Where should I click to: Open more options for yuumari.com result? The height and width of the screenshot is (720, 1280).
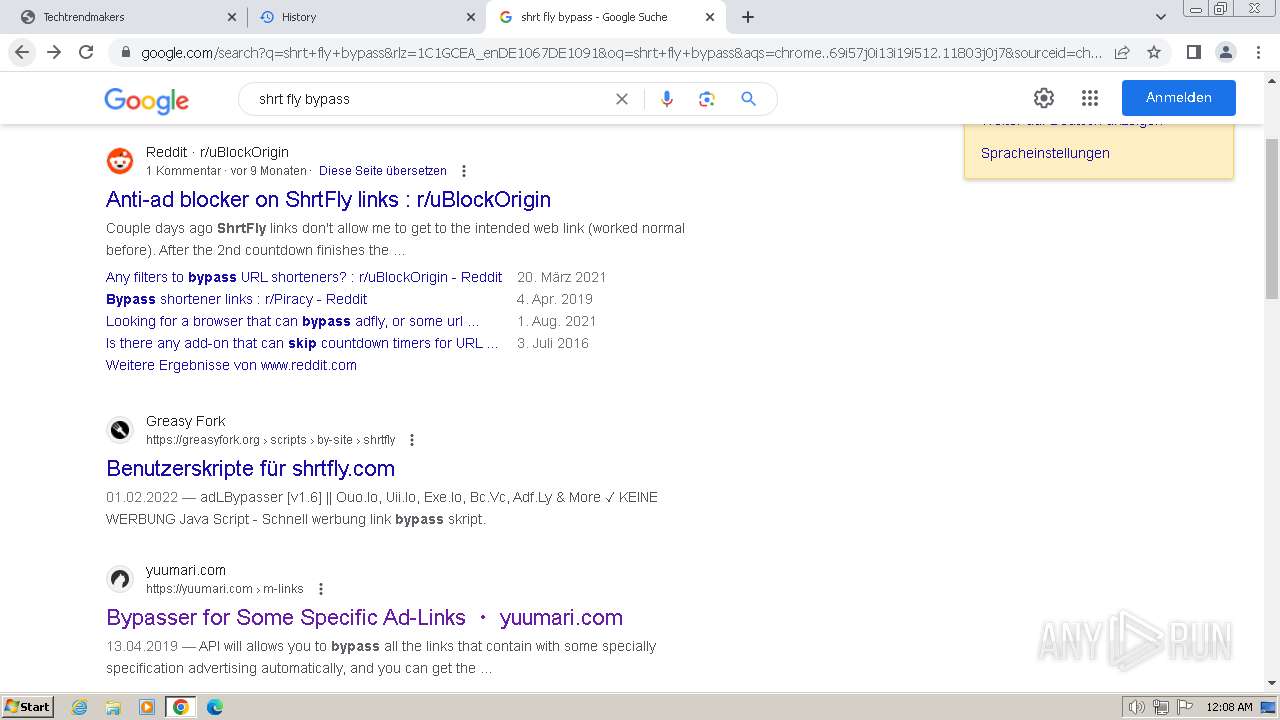(x=320, y=589)
